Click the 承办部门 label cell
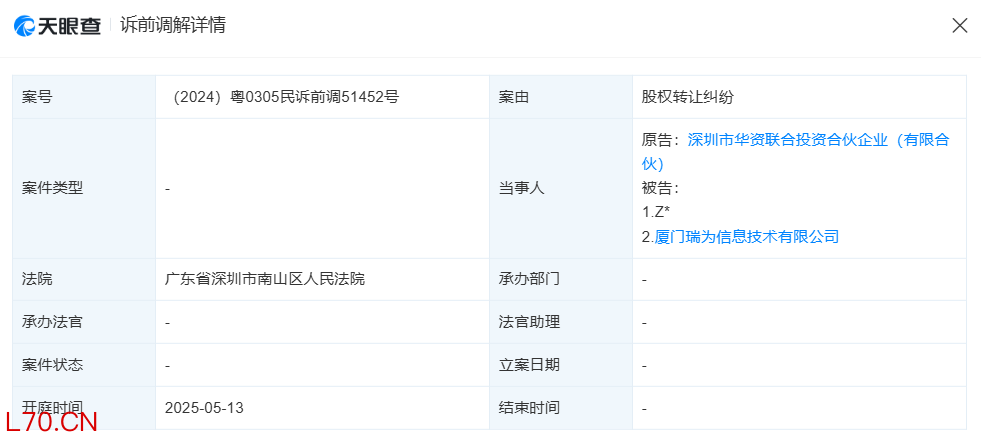 [529, 279]
